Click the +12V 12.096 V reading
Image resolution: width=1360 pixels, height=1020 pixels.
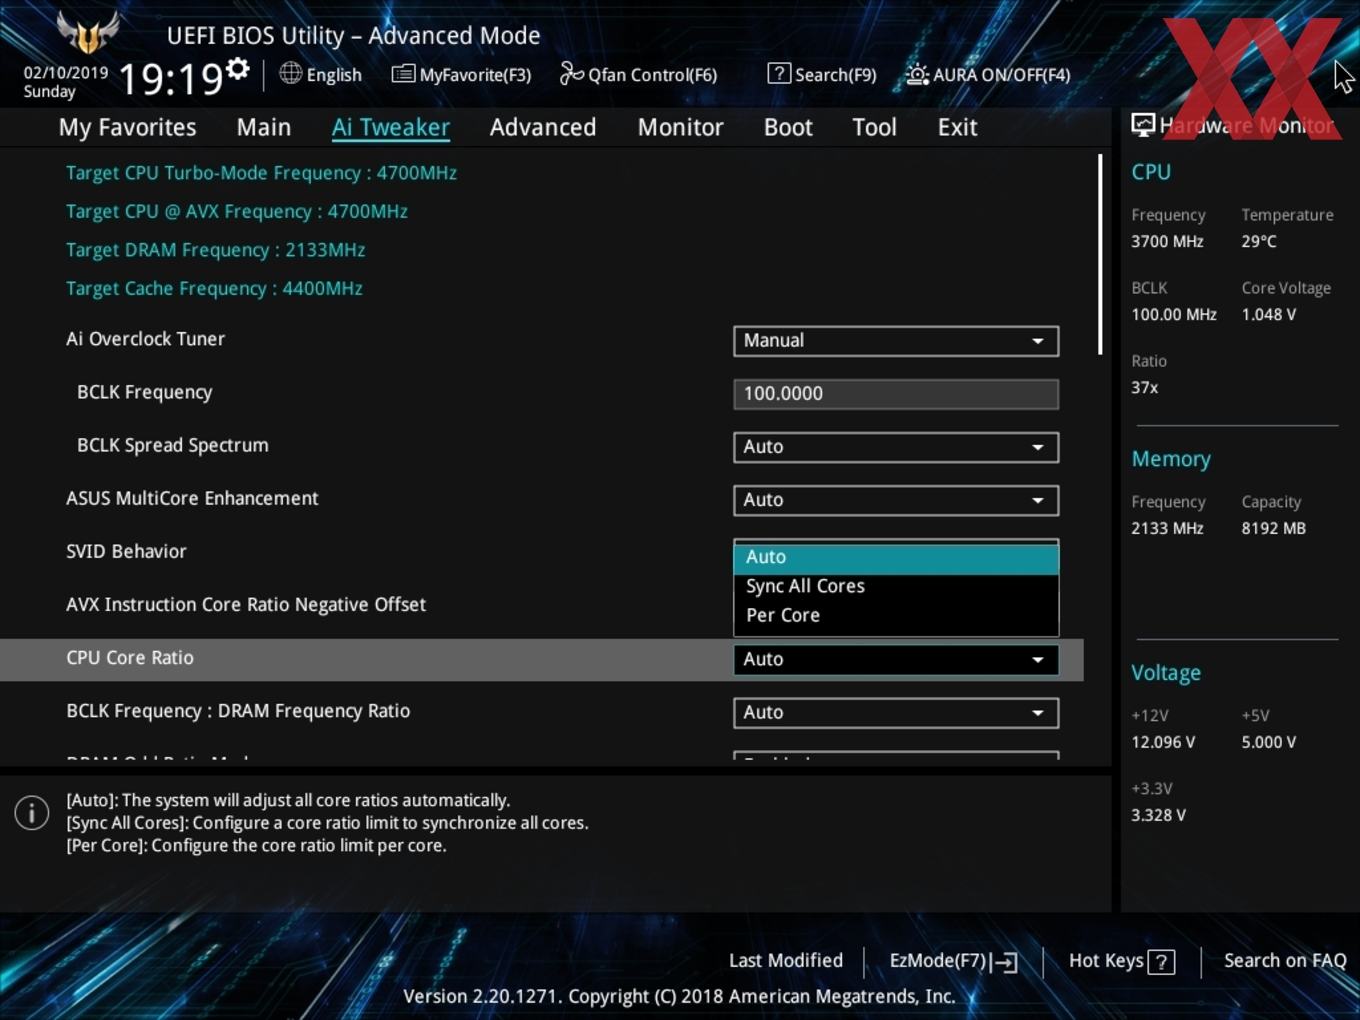(x=1163, y=742)
